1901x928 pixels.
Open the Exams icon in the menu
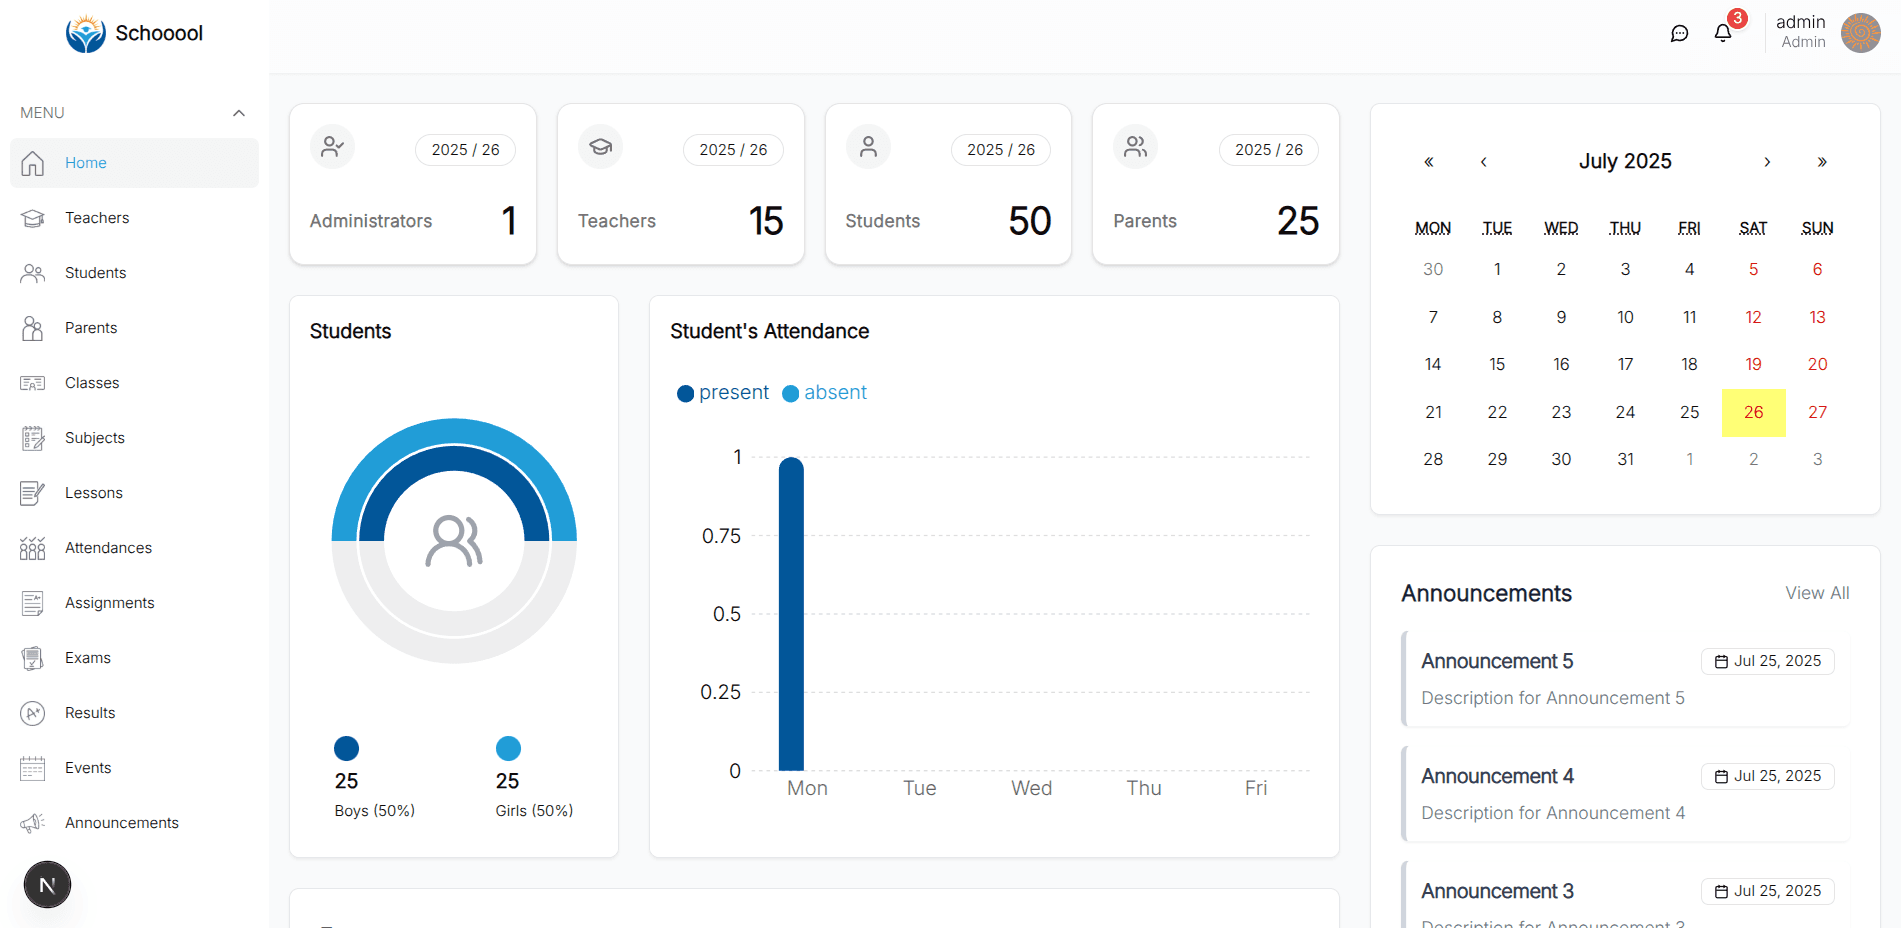pos(33,657)
